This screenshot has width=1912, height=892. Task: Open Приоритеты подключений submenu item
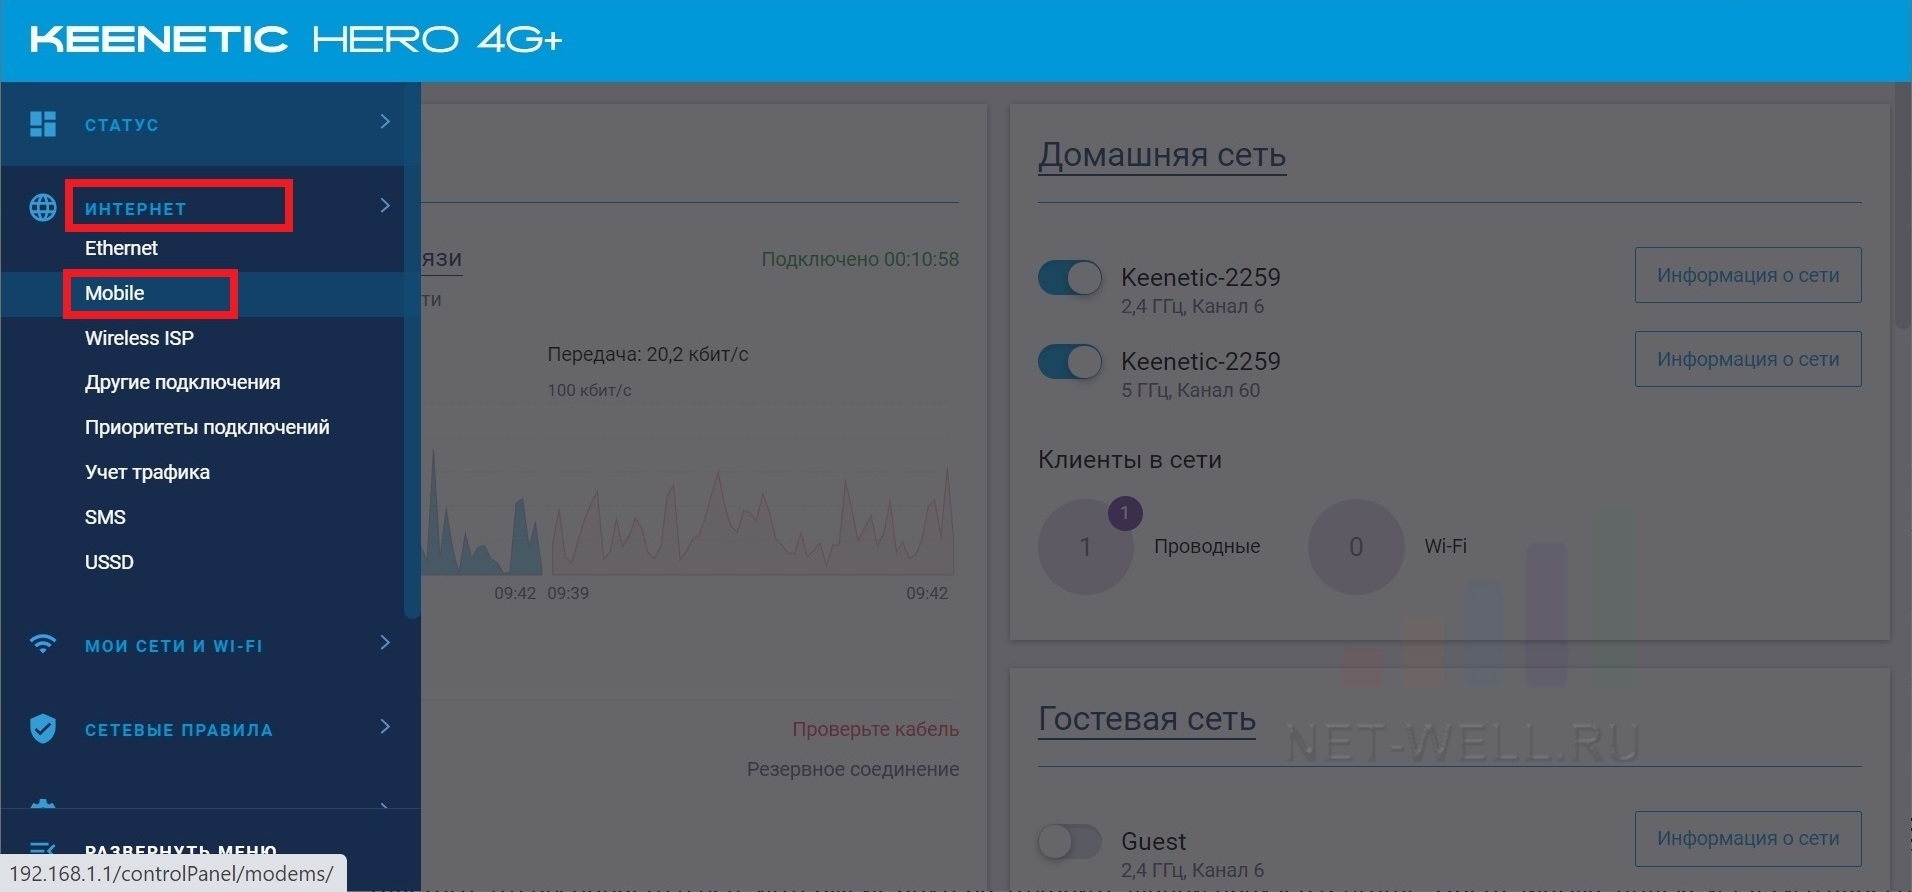pyautogui.click(x=207, y=427)
